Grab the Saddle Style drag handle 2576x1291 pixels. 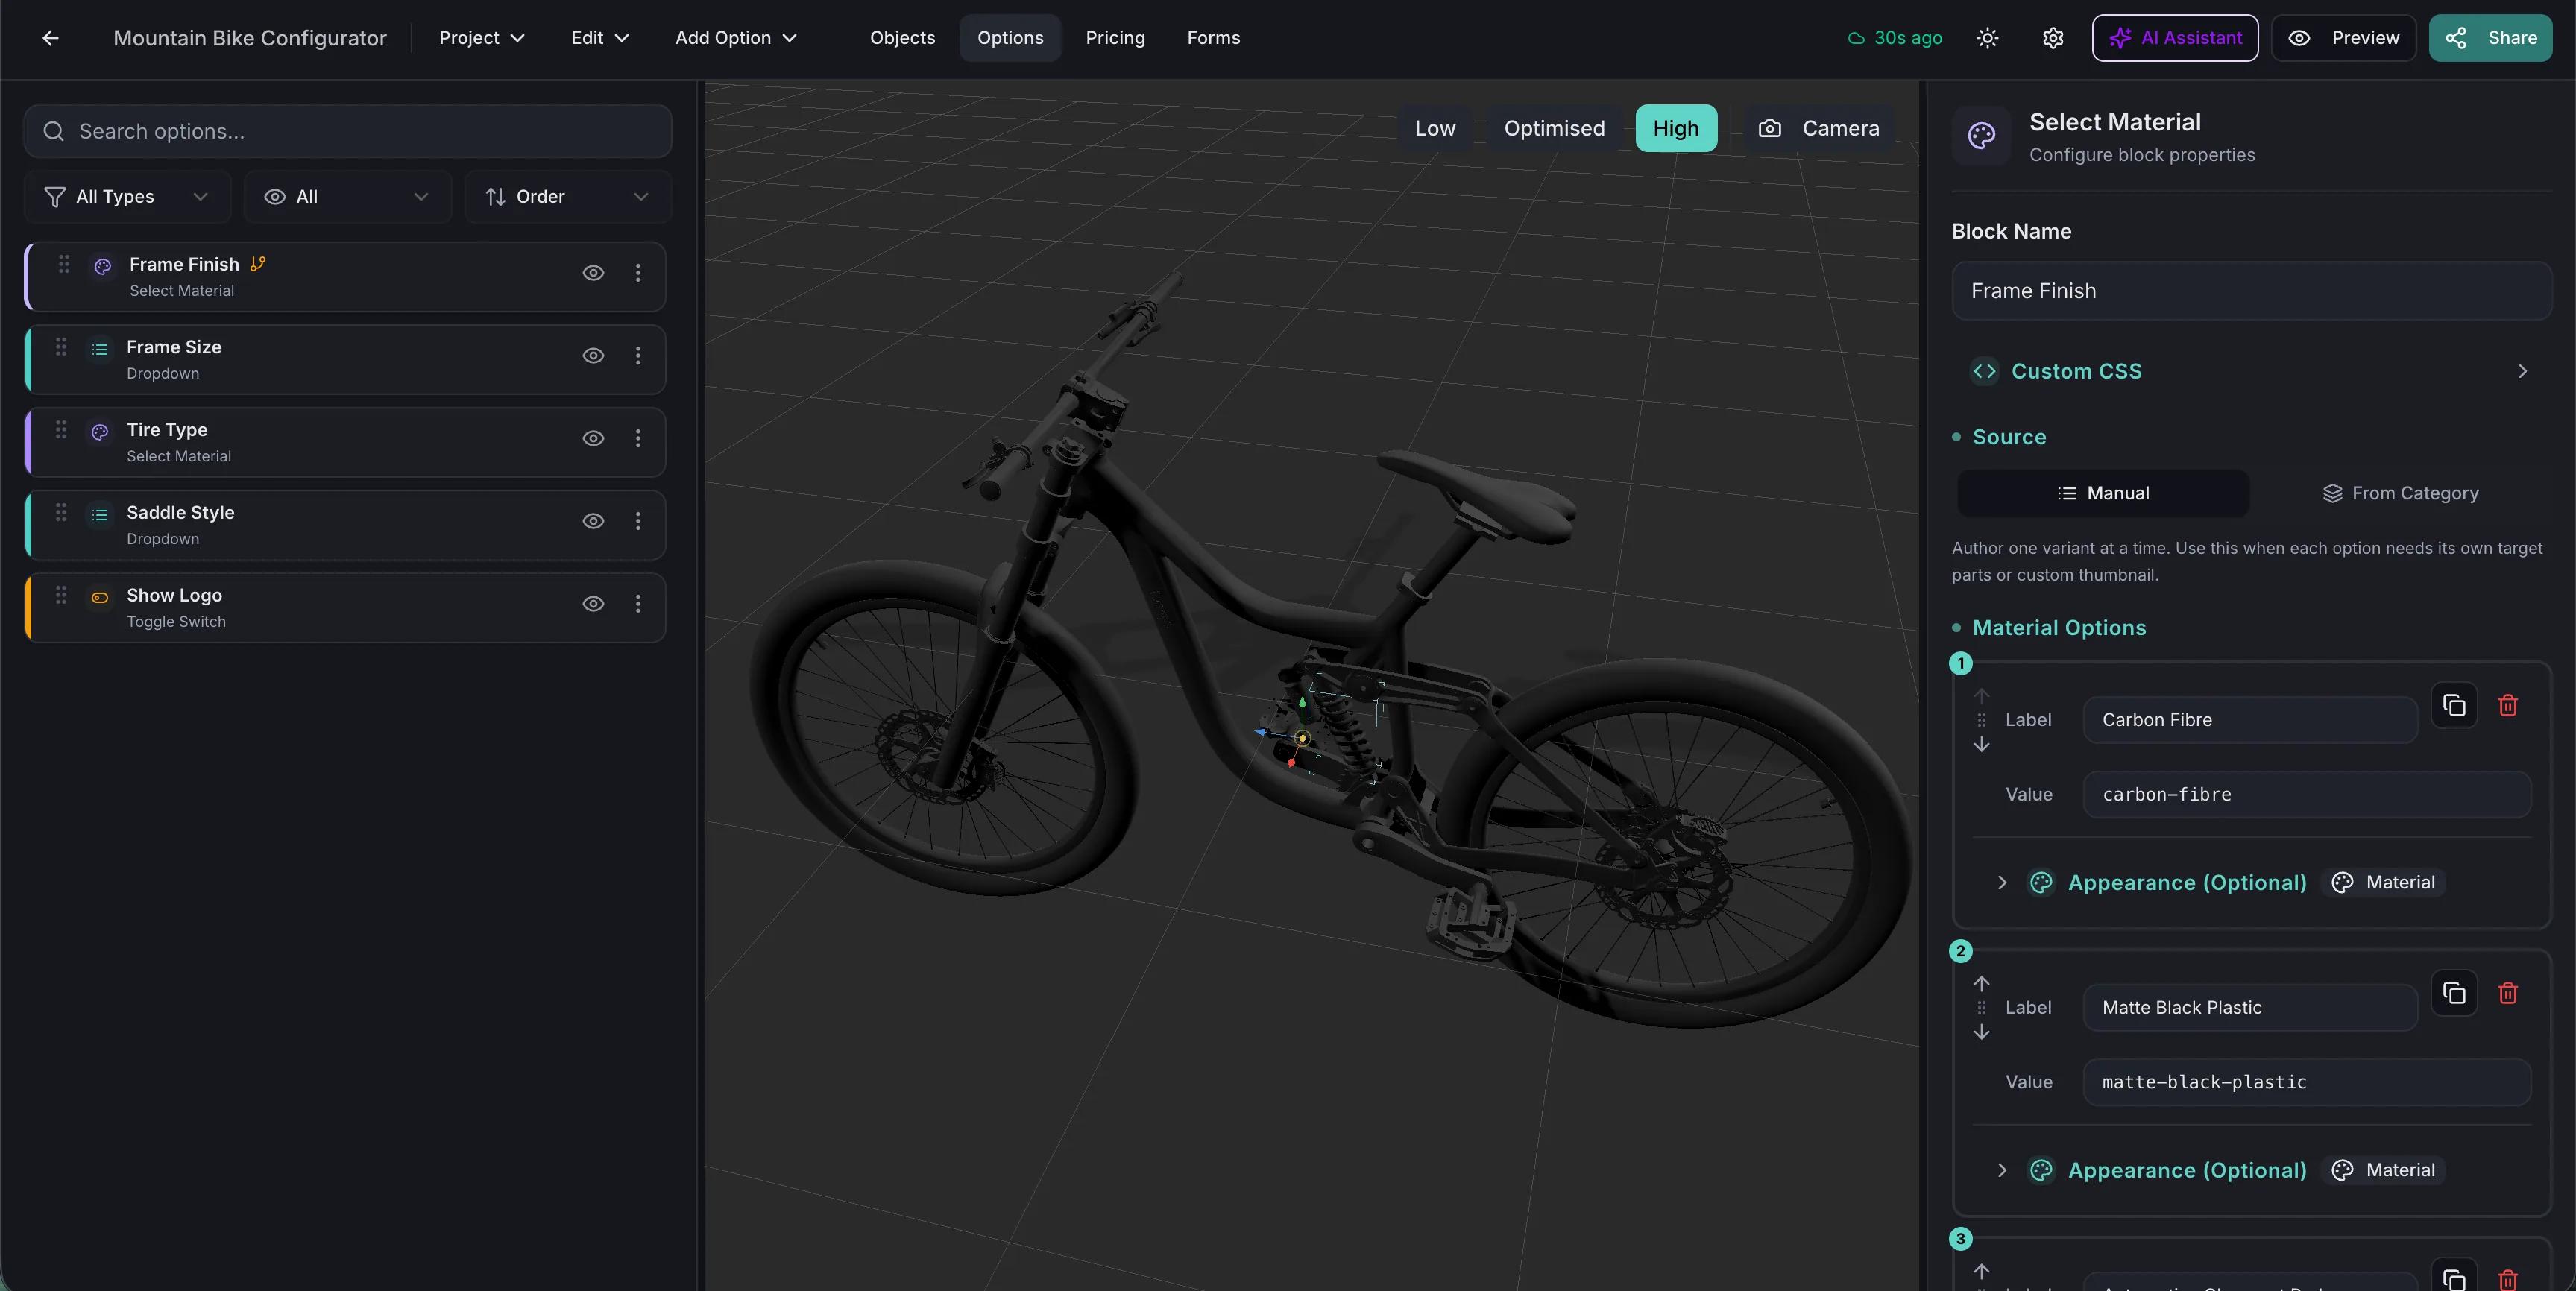coord(61,512)
